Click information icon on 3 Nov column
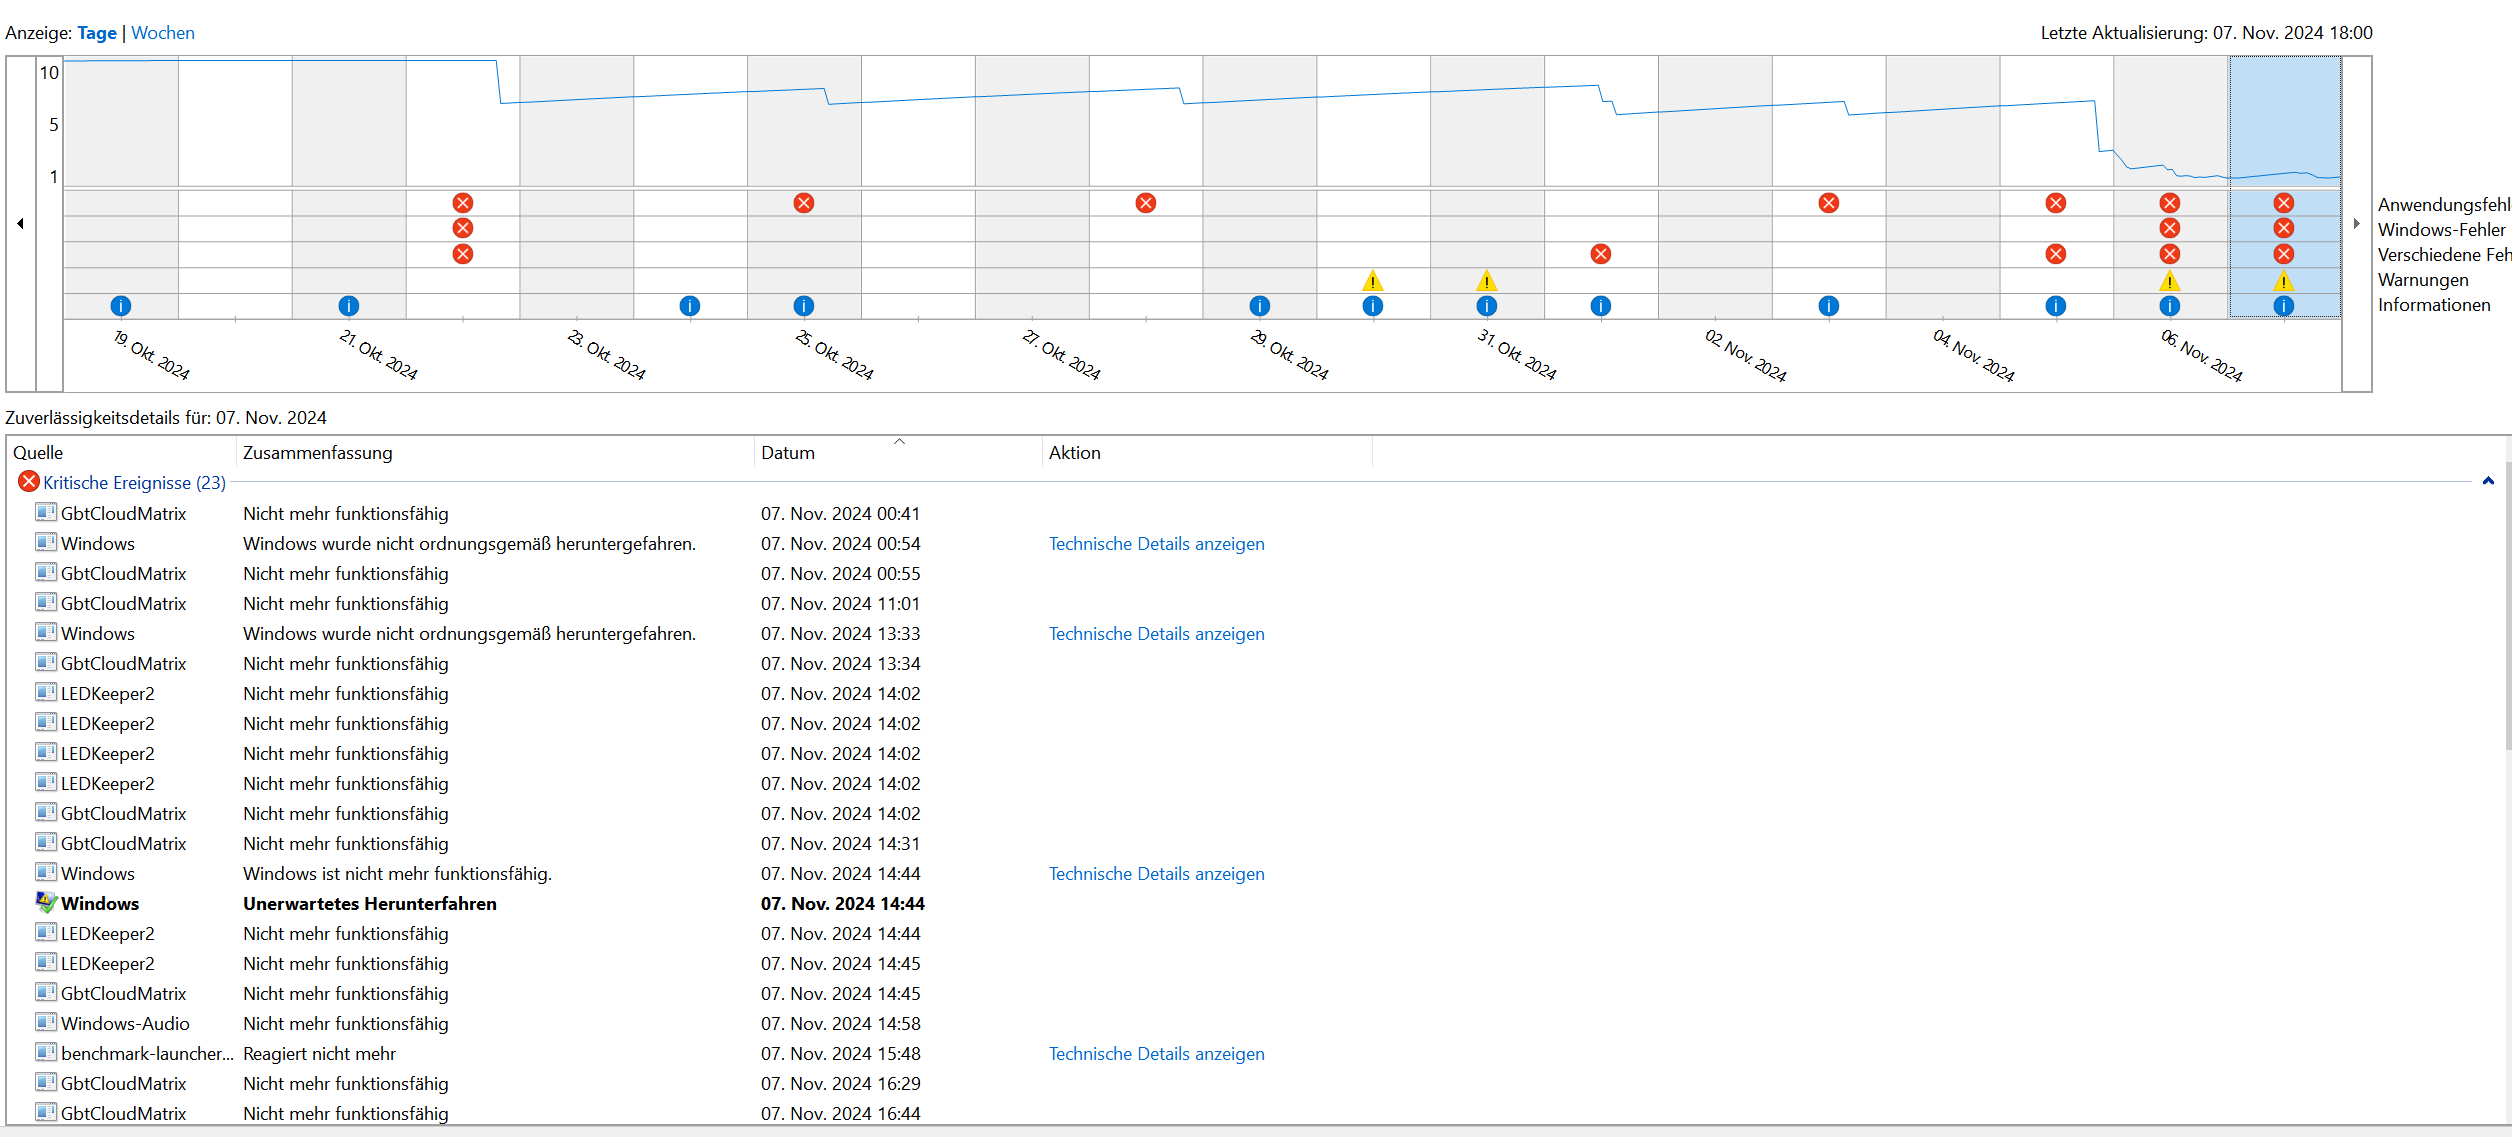 (x=1828, y=306)
